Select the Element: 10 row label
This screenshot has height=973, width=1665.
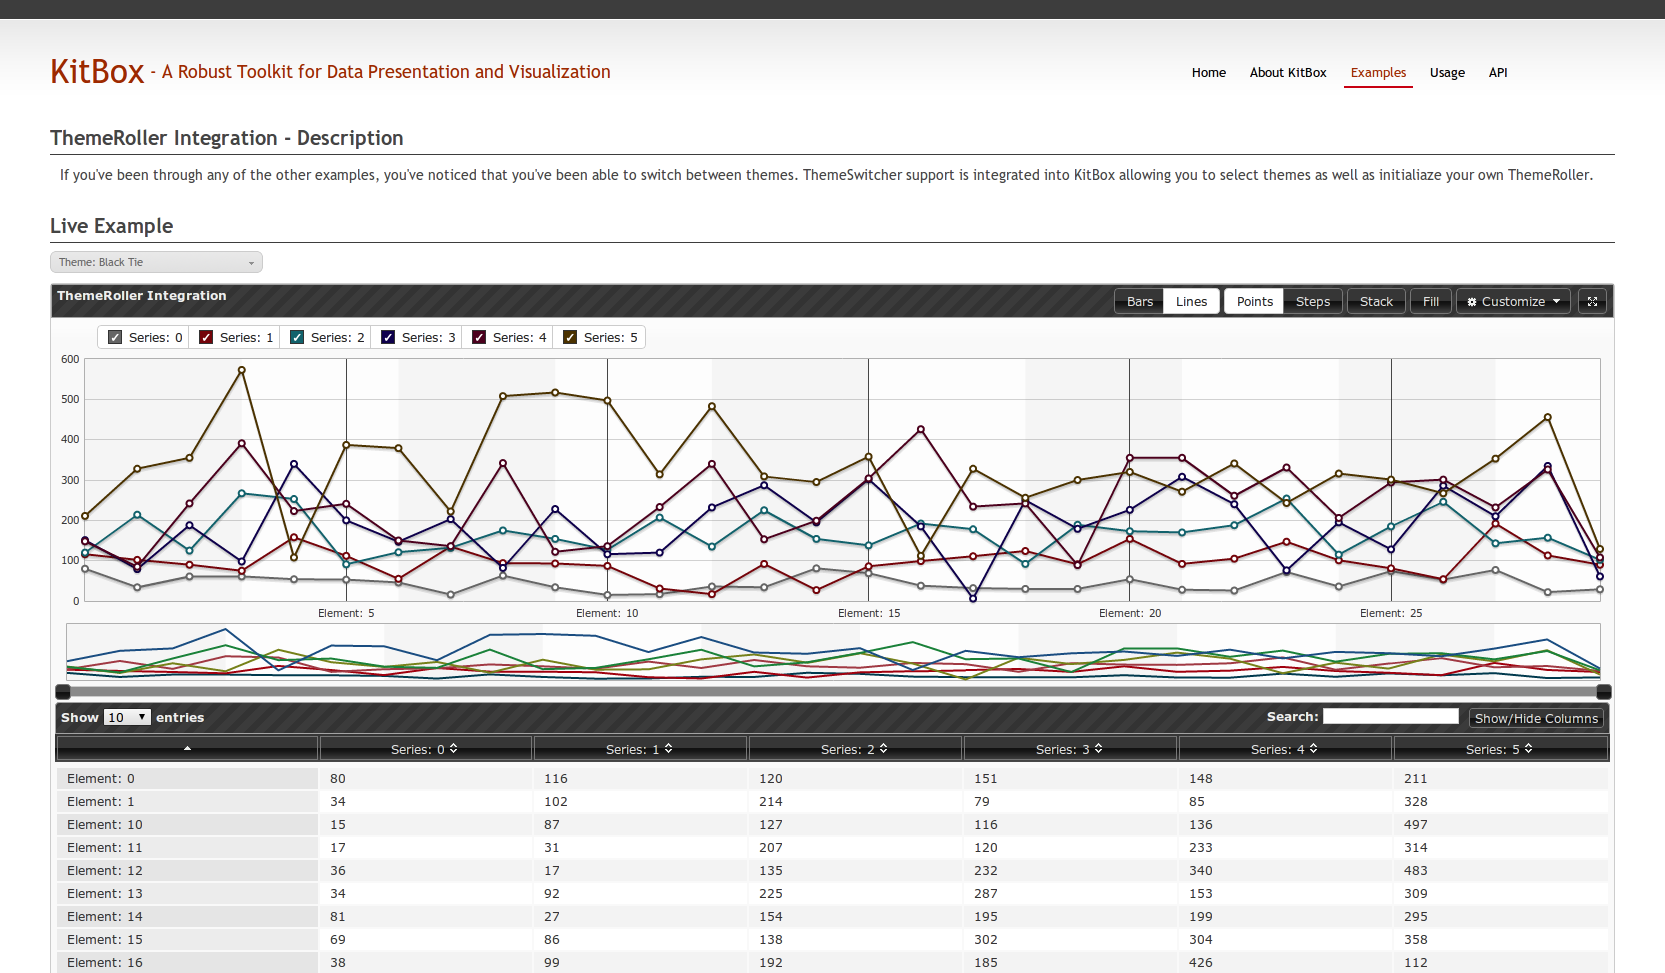tap(187, 824)
